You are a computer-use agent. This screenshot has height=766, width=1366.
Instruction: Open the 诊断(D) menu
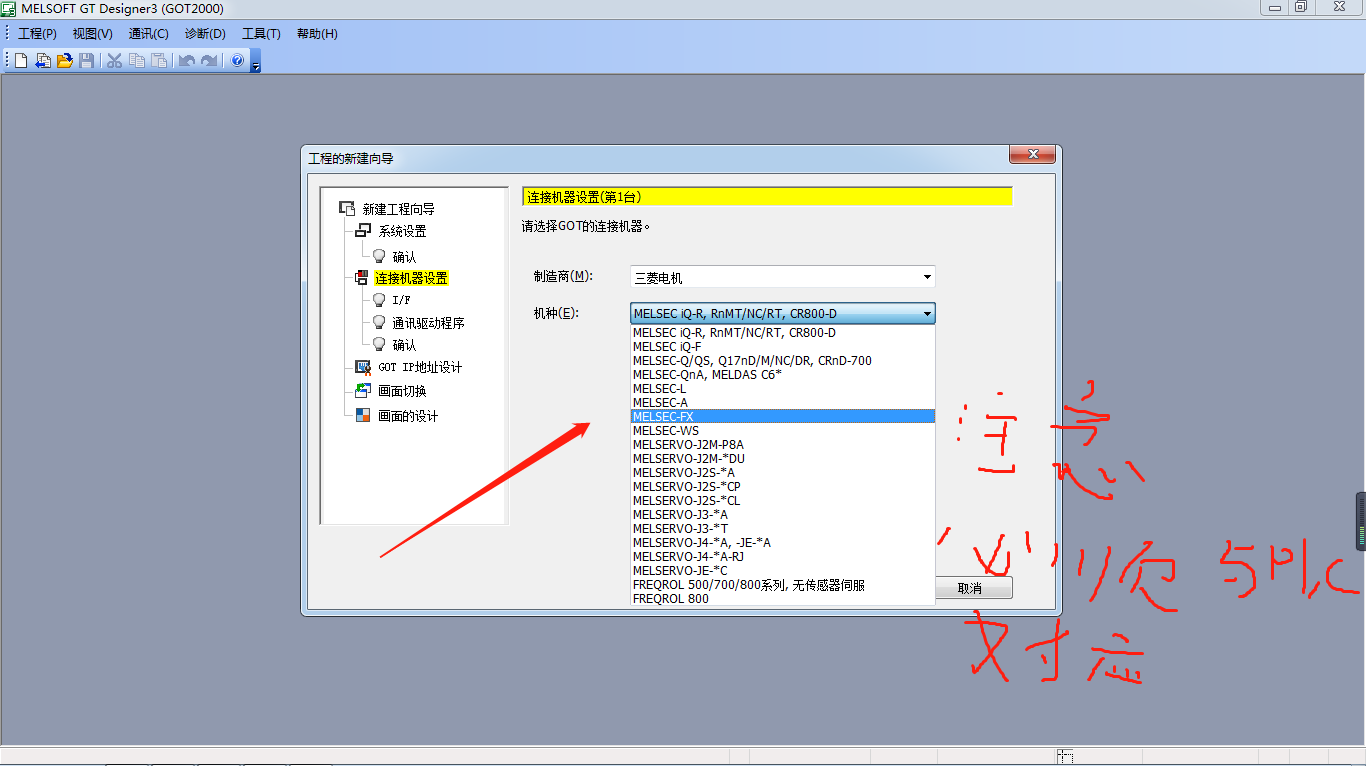(x=205, y=34)
